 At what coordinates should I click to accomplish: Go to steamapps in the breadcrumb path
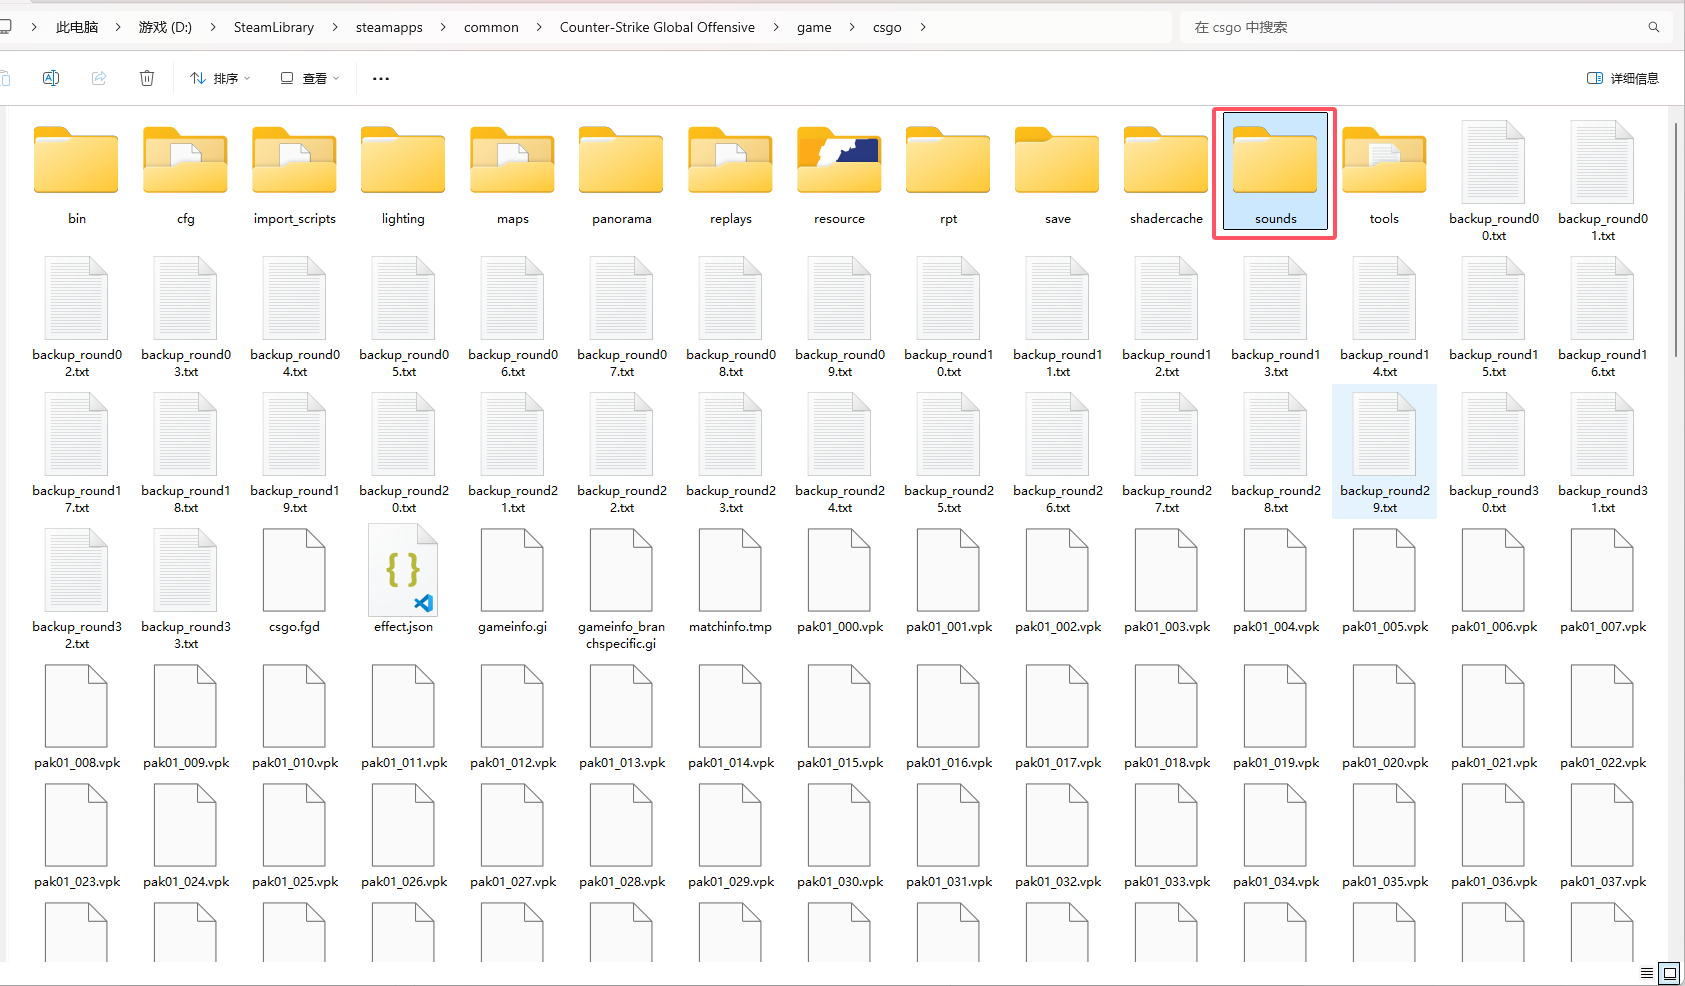tap(389, 27)
